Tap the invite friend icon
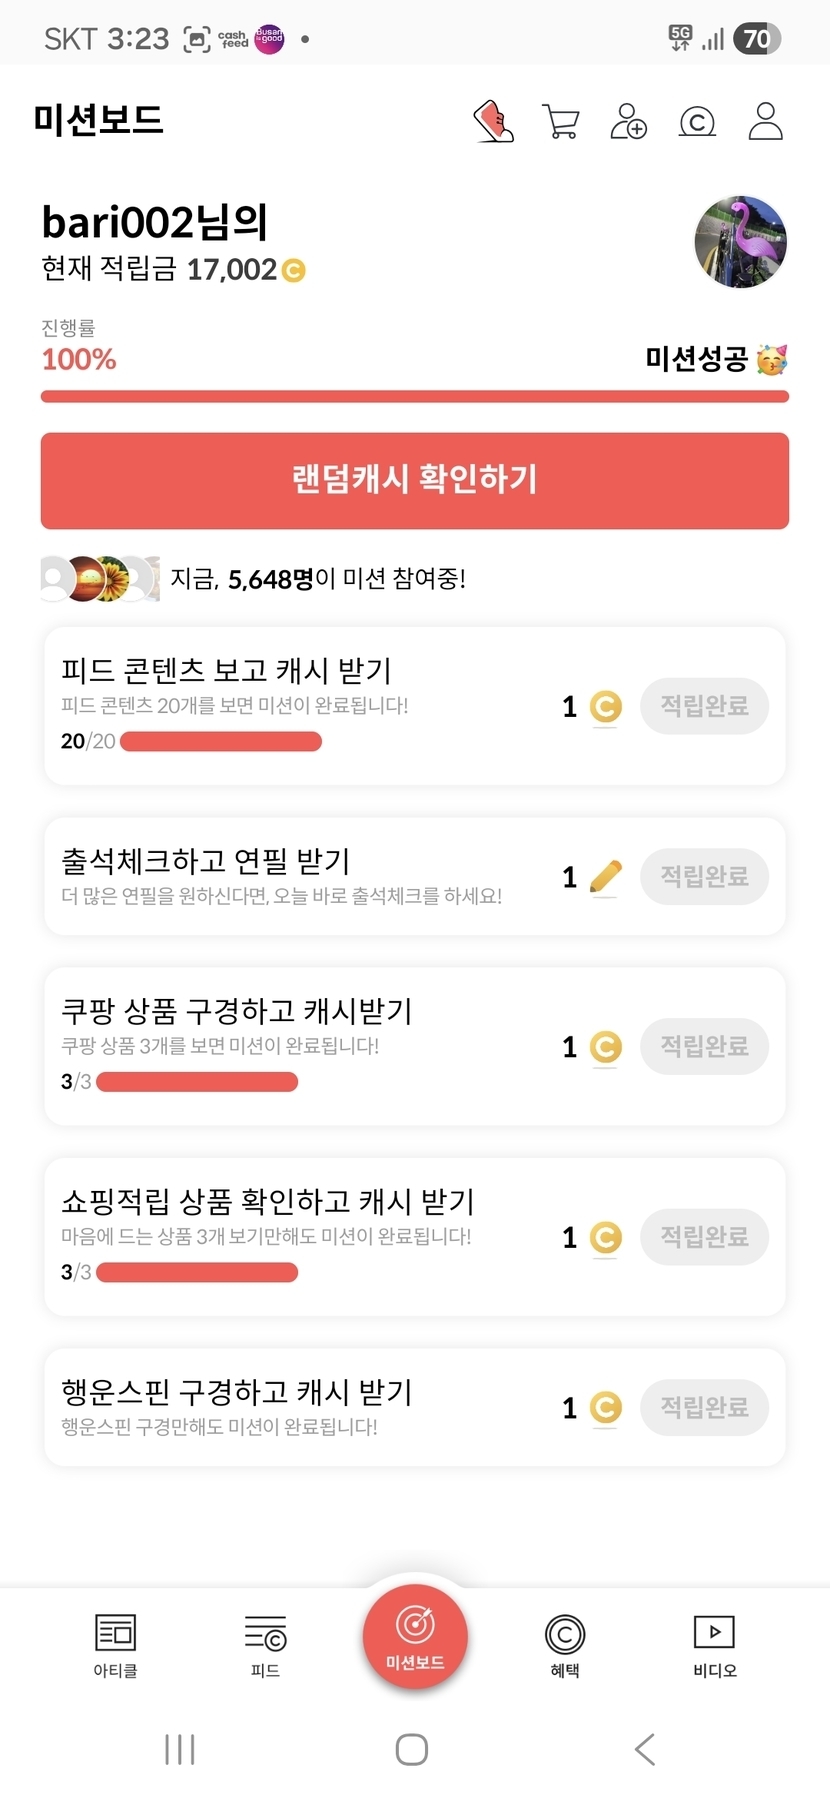Image resolution: width=830 pixels, height=1798 pixels. [x=629, y=121]
